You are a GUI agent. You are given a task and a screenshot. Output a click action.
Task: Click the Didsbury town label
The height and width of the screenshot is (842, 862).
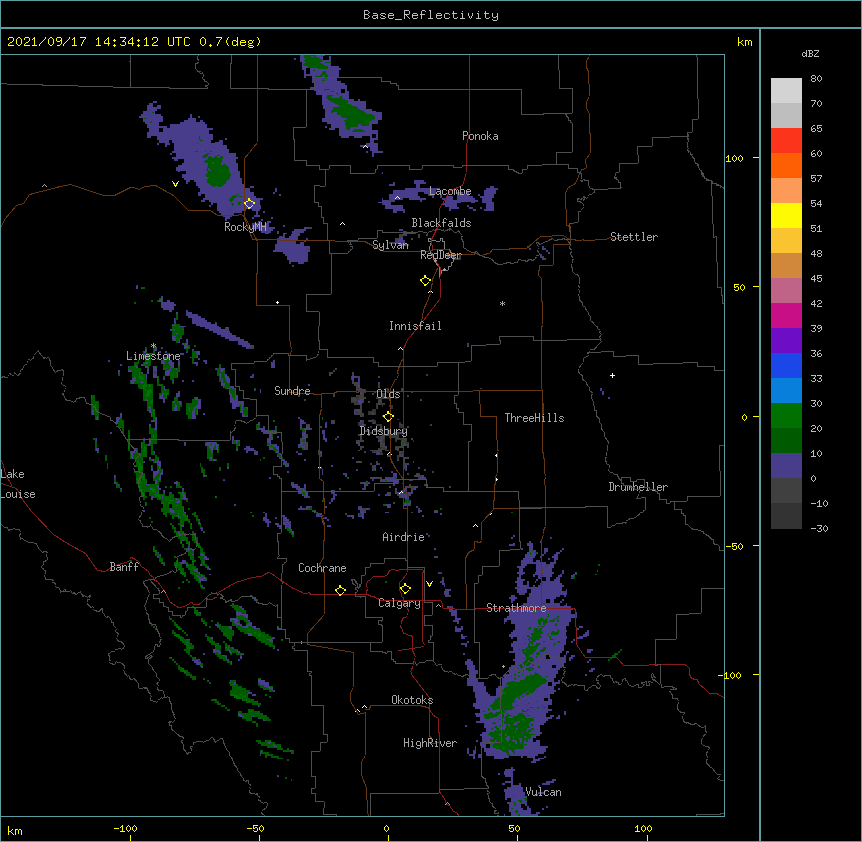(384, 431)
